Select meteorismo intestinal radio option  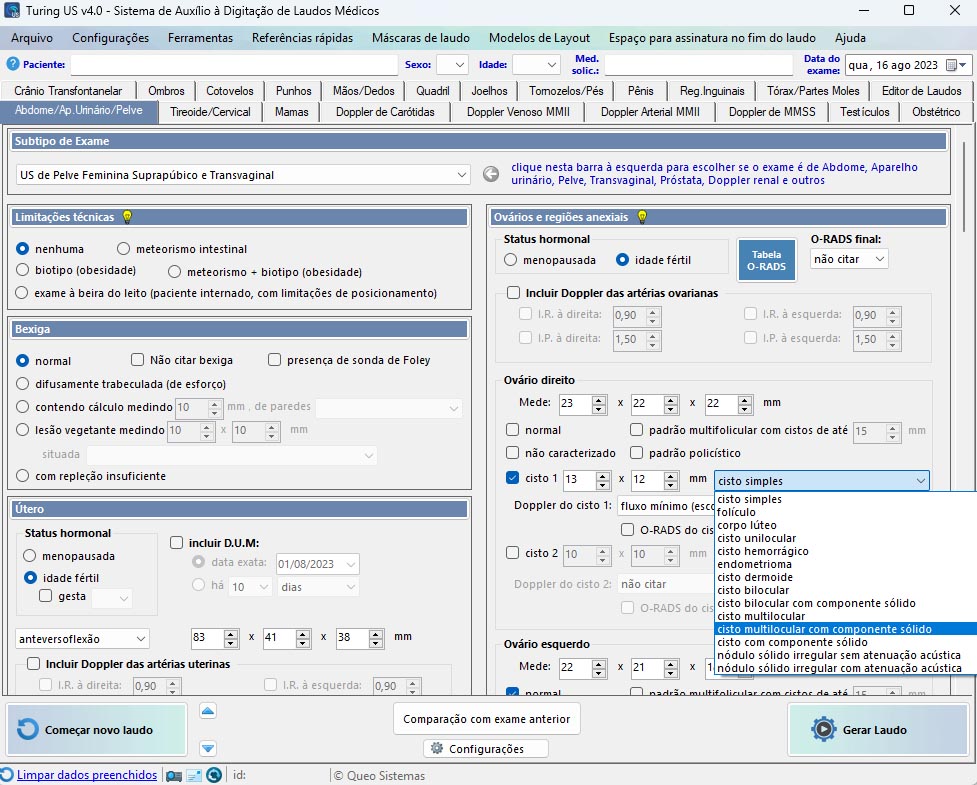124,249
